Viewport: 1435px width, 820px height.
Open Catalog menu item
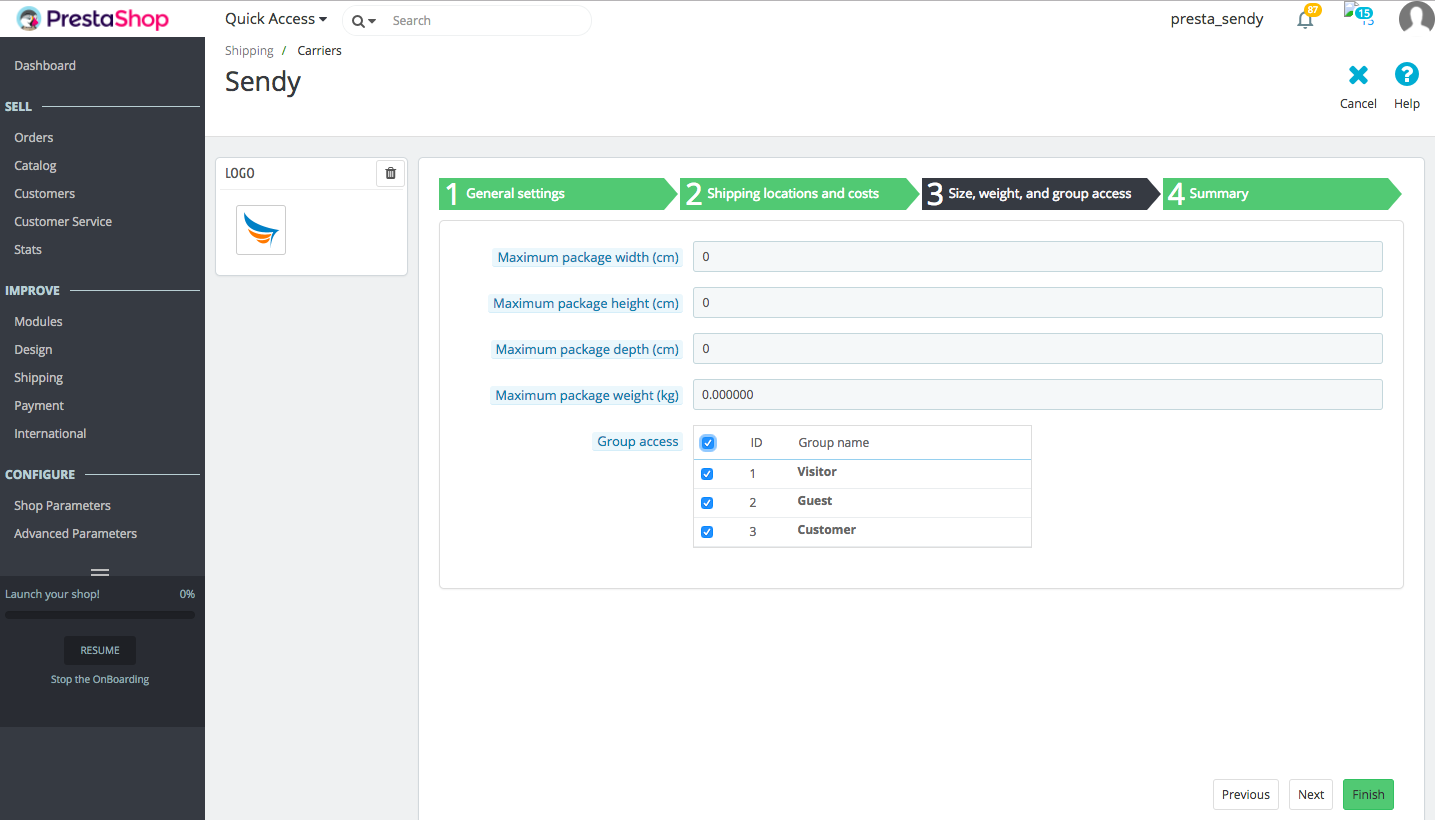(x=35, y=165)
